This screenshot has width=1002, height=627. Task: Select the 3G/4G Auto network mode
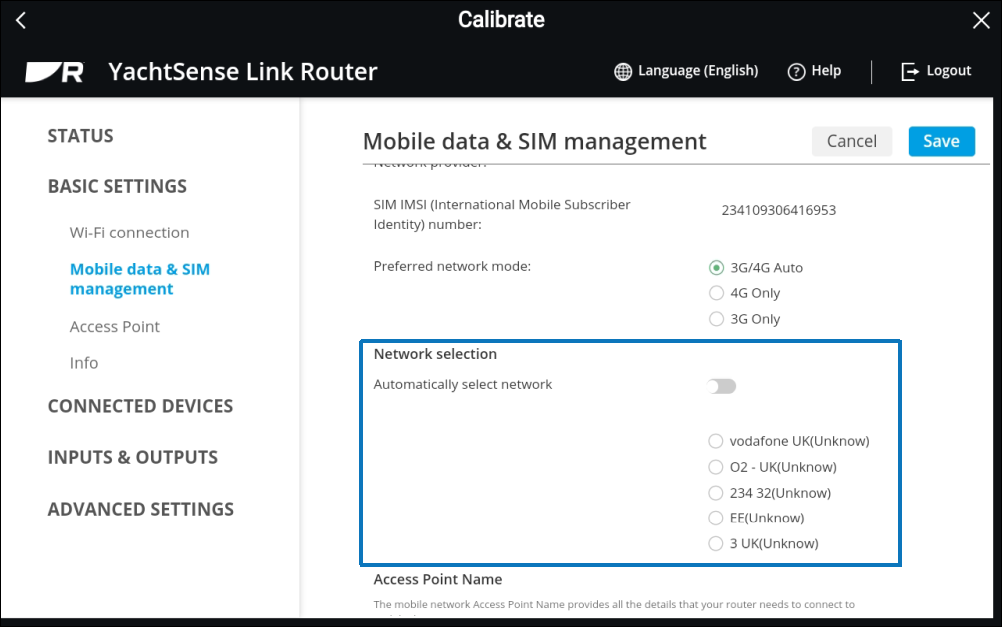click(716, 268)
